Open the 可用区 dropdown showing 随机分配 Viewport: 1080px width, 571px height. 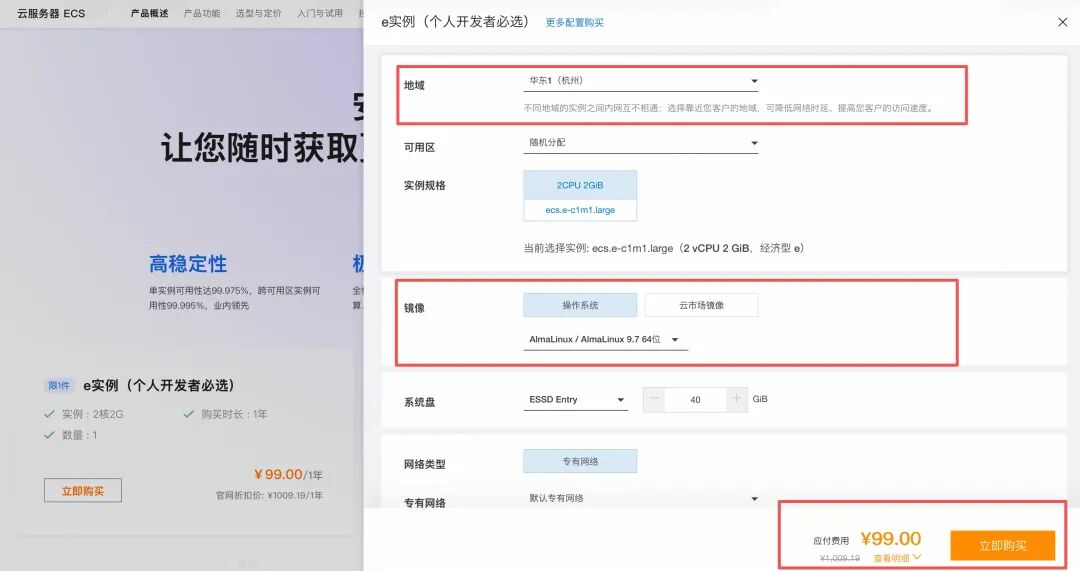[641, 143]
